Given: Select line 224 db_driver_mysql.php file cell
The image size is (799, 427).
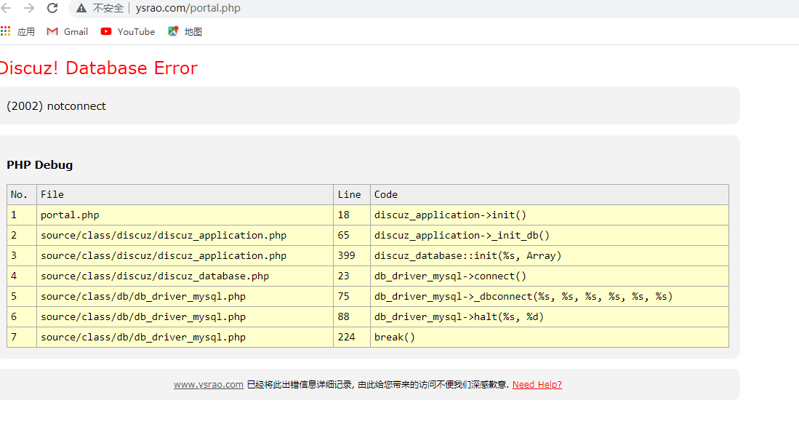Looking at the screenshot, I should 185,337.
